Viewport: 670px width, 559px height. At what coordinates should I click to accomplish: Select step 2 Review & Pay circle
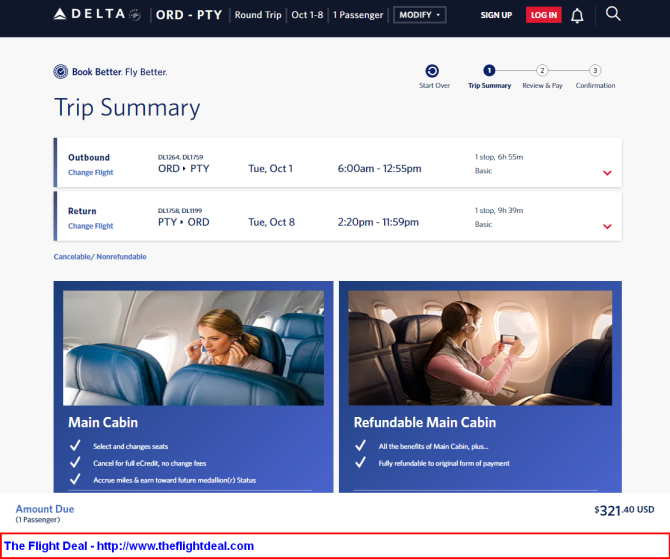click(542, 71)
